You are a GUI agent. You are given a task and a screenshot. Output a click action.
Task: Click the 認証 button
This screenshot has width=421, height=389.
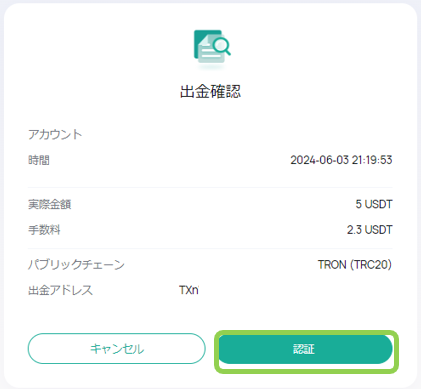click(305, 349)
